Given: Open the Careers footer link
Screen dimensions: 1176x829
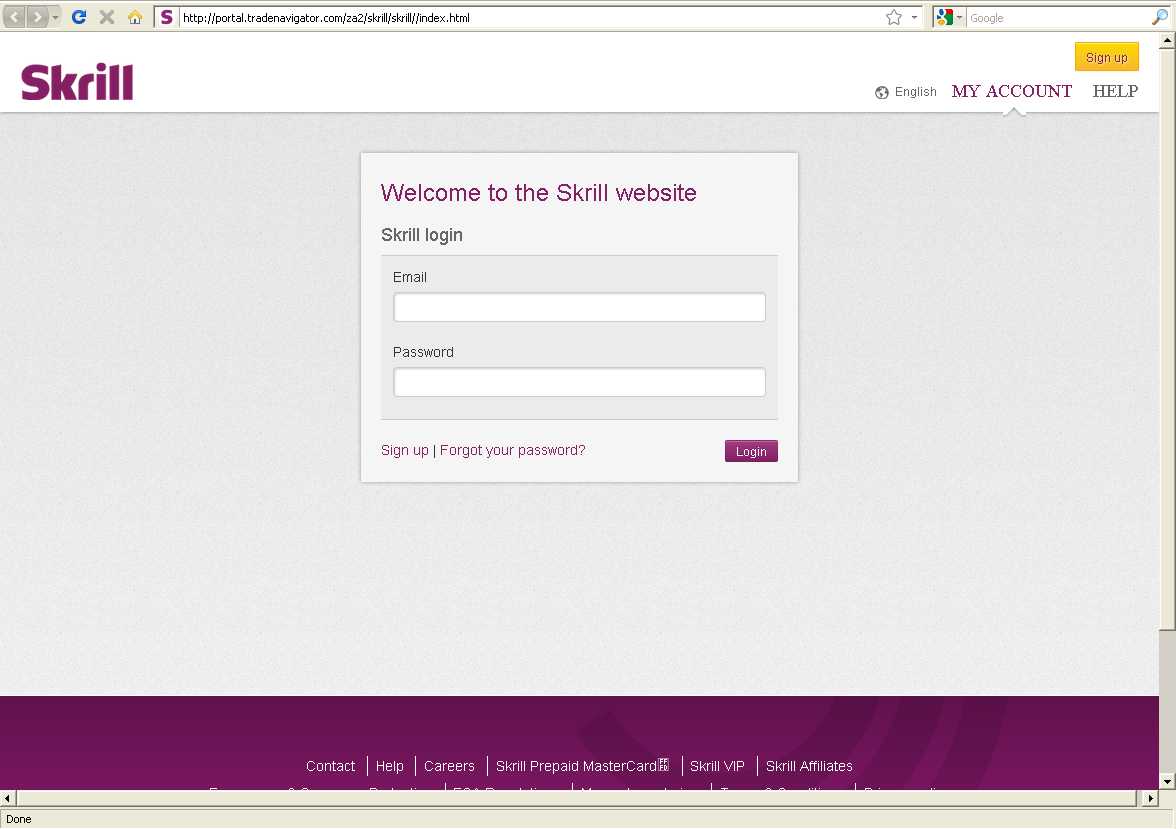Looking at the screenshot, I should [448, 766].
